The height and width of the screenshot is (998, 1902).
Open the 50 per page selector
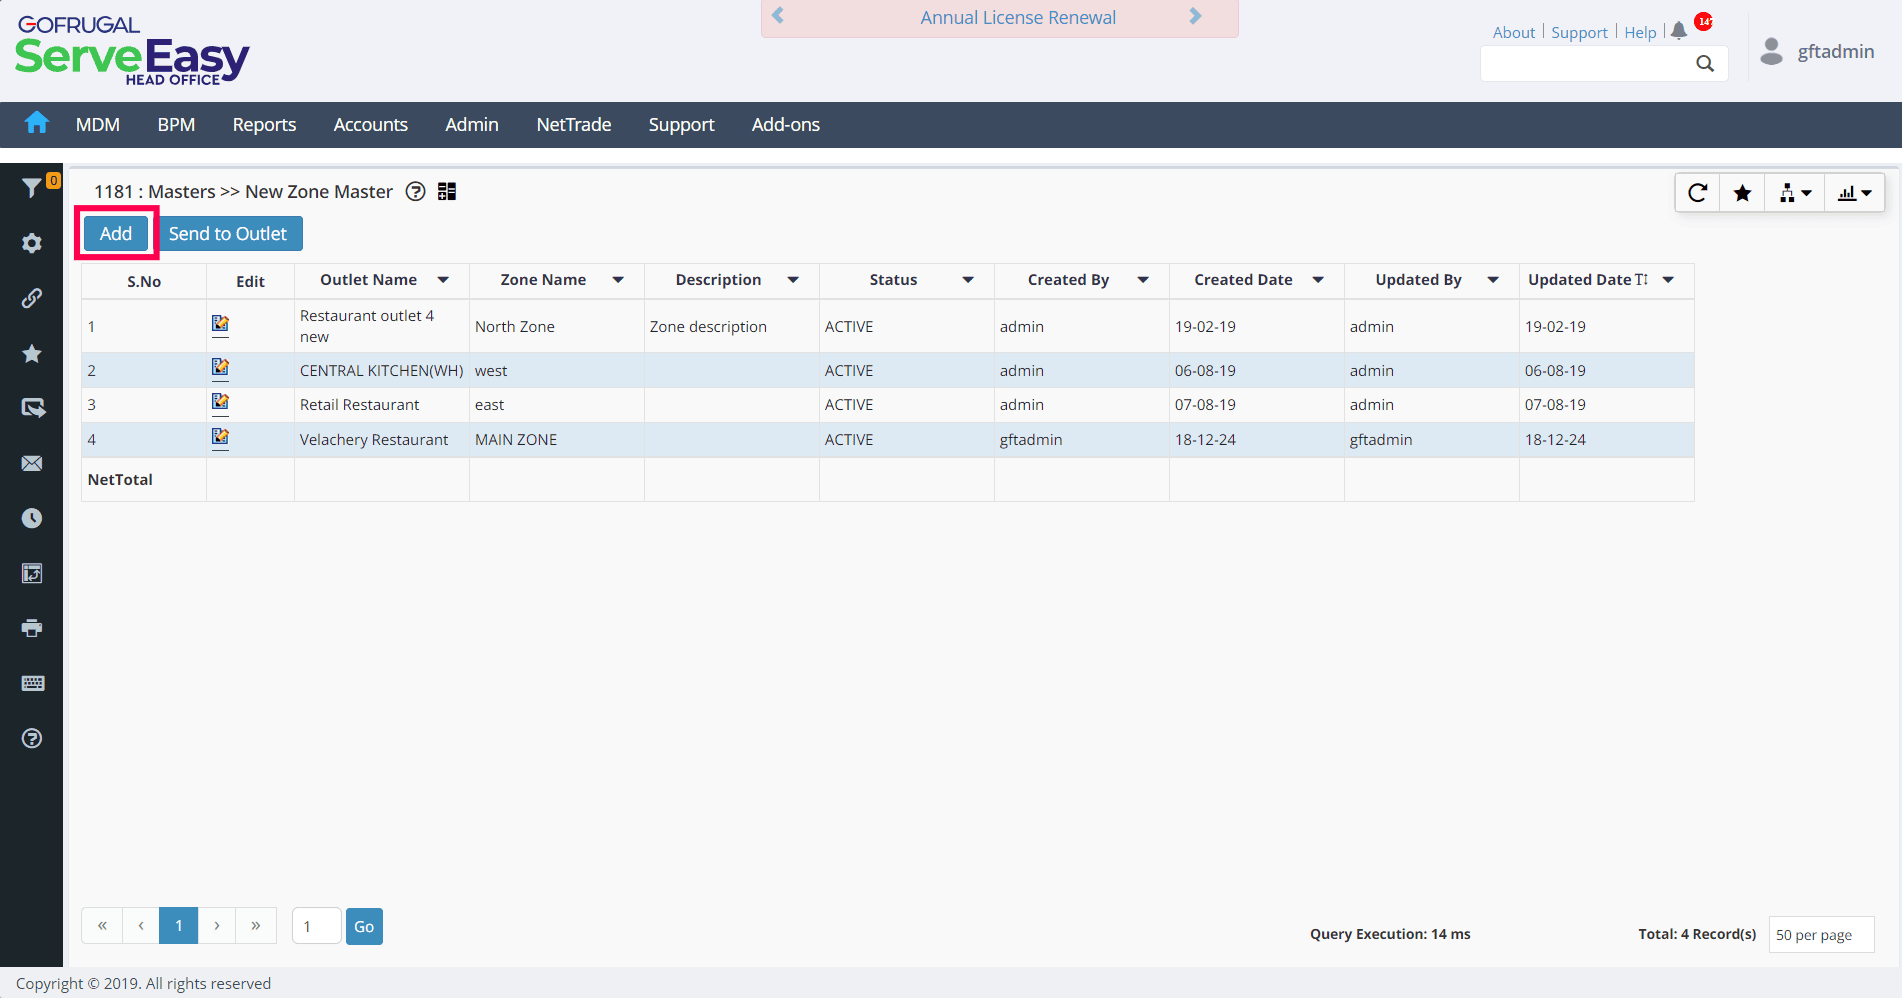pyautogui.click(x=1821, y=934)
